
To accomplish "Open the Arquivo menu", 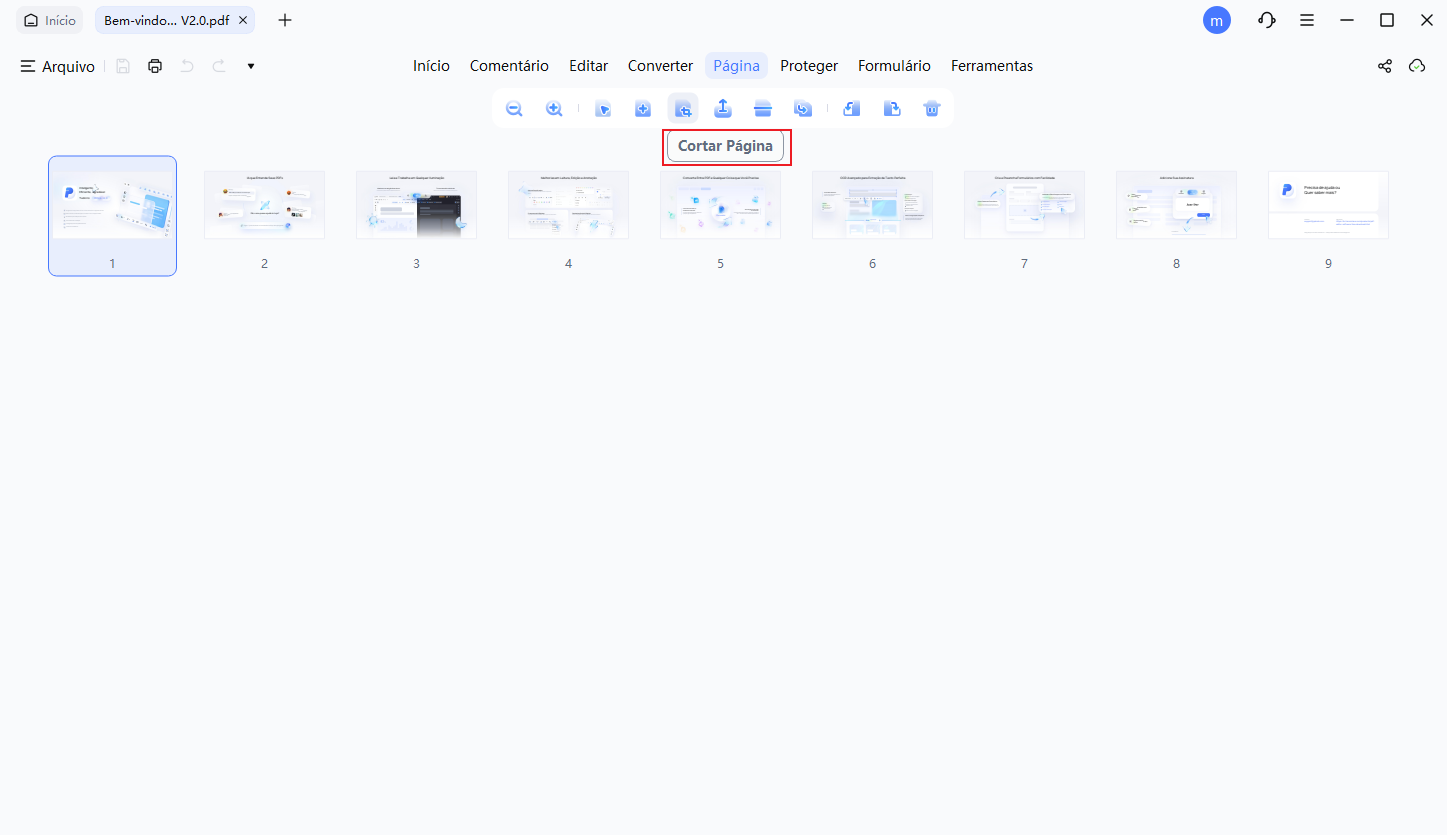I will click(57, 66).
